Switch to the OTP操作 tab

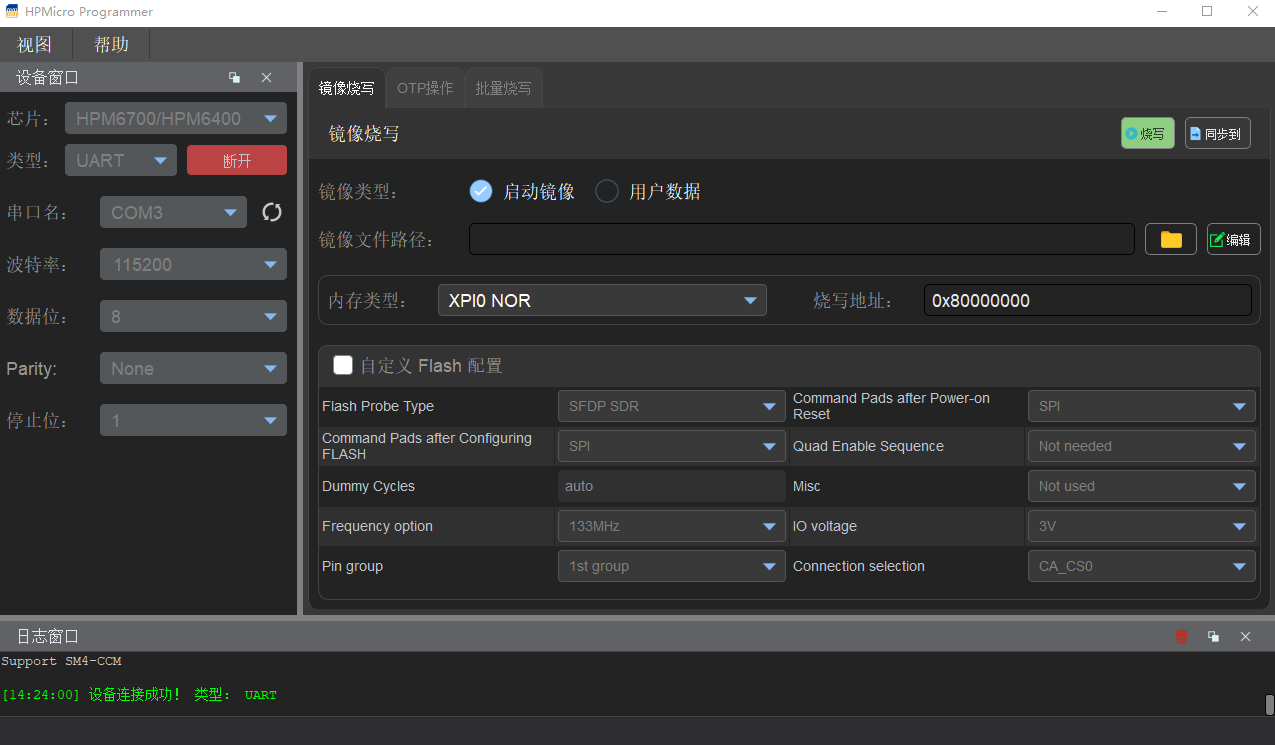tap(425, 88)
